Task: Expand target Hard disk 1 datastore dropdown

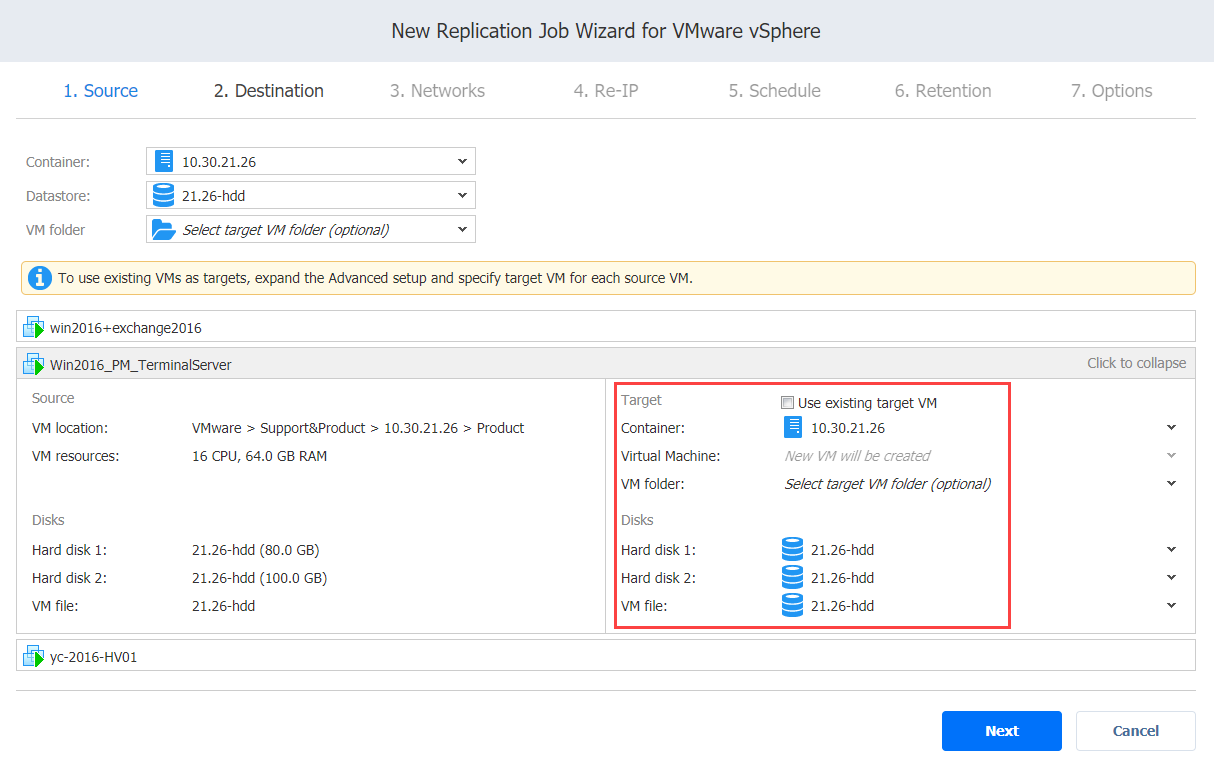Action: point(1172,549)
